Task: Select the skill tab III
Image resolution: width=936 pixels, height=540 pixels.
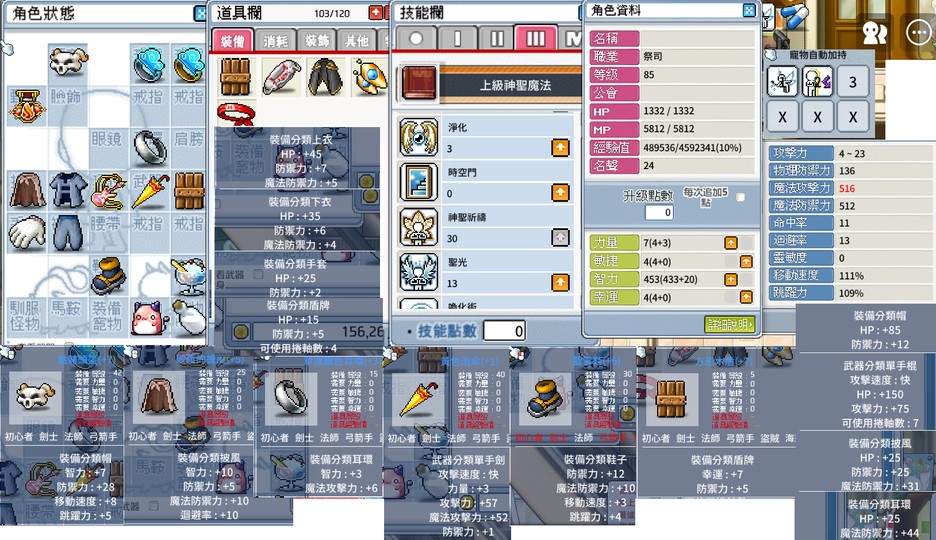Action: 535,39
